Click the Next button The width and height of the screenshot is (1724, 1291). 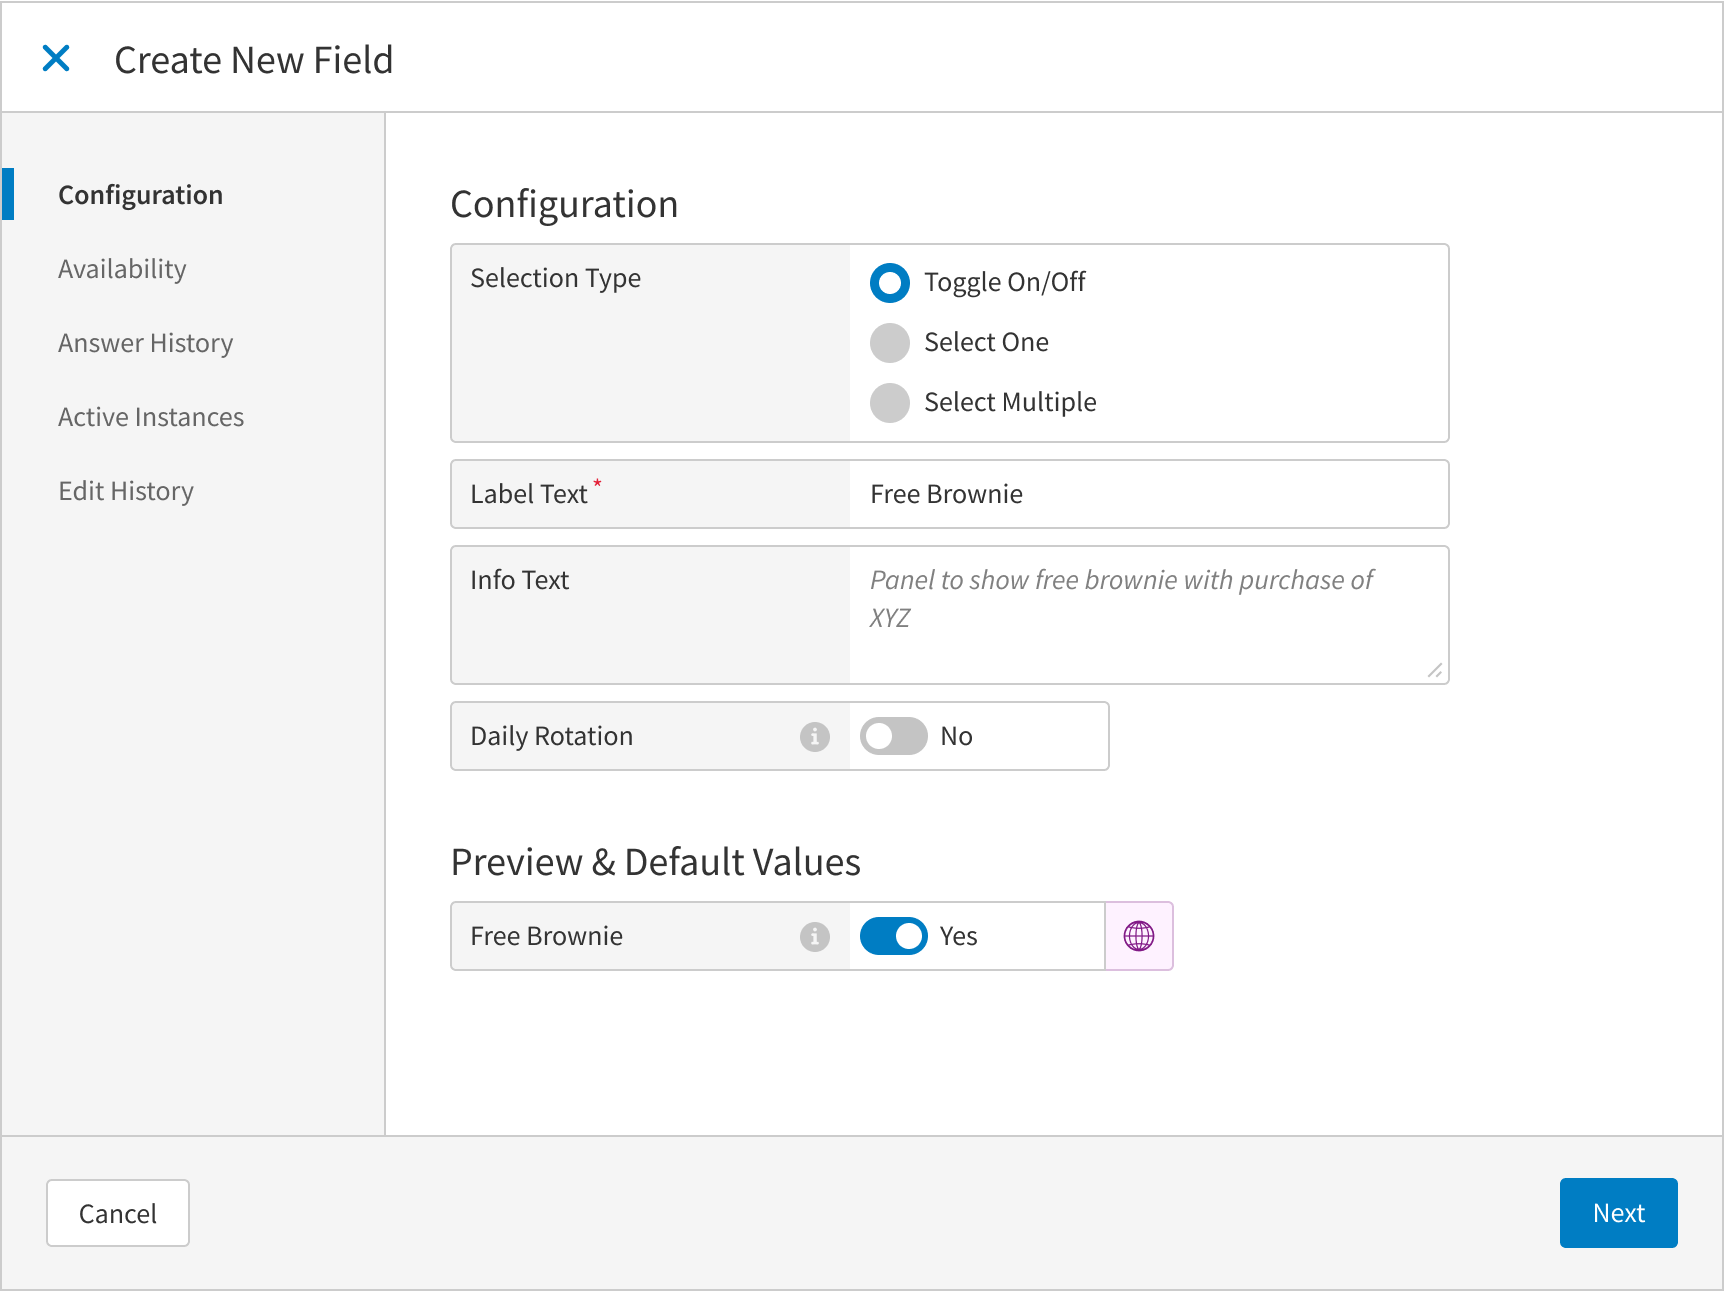click(1618, 1213)
